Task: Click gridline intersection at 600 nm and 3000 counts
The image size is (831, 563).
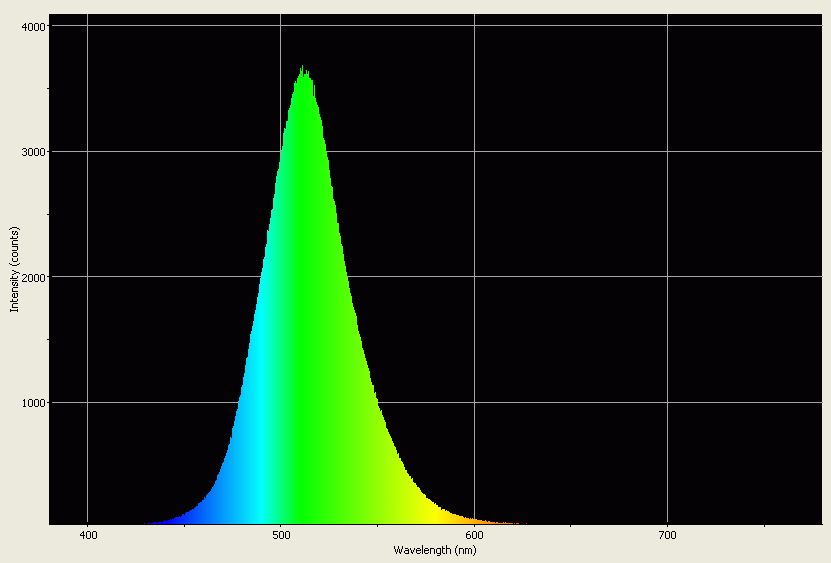Action: (474, 152)
